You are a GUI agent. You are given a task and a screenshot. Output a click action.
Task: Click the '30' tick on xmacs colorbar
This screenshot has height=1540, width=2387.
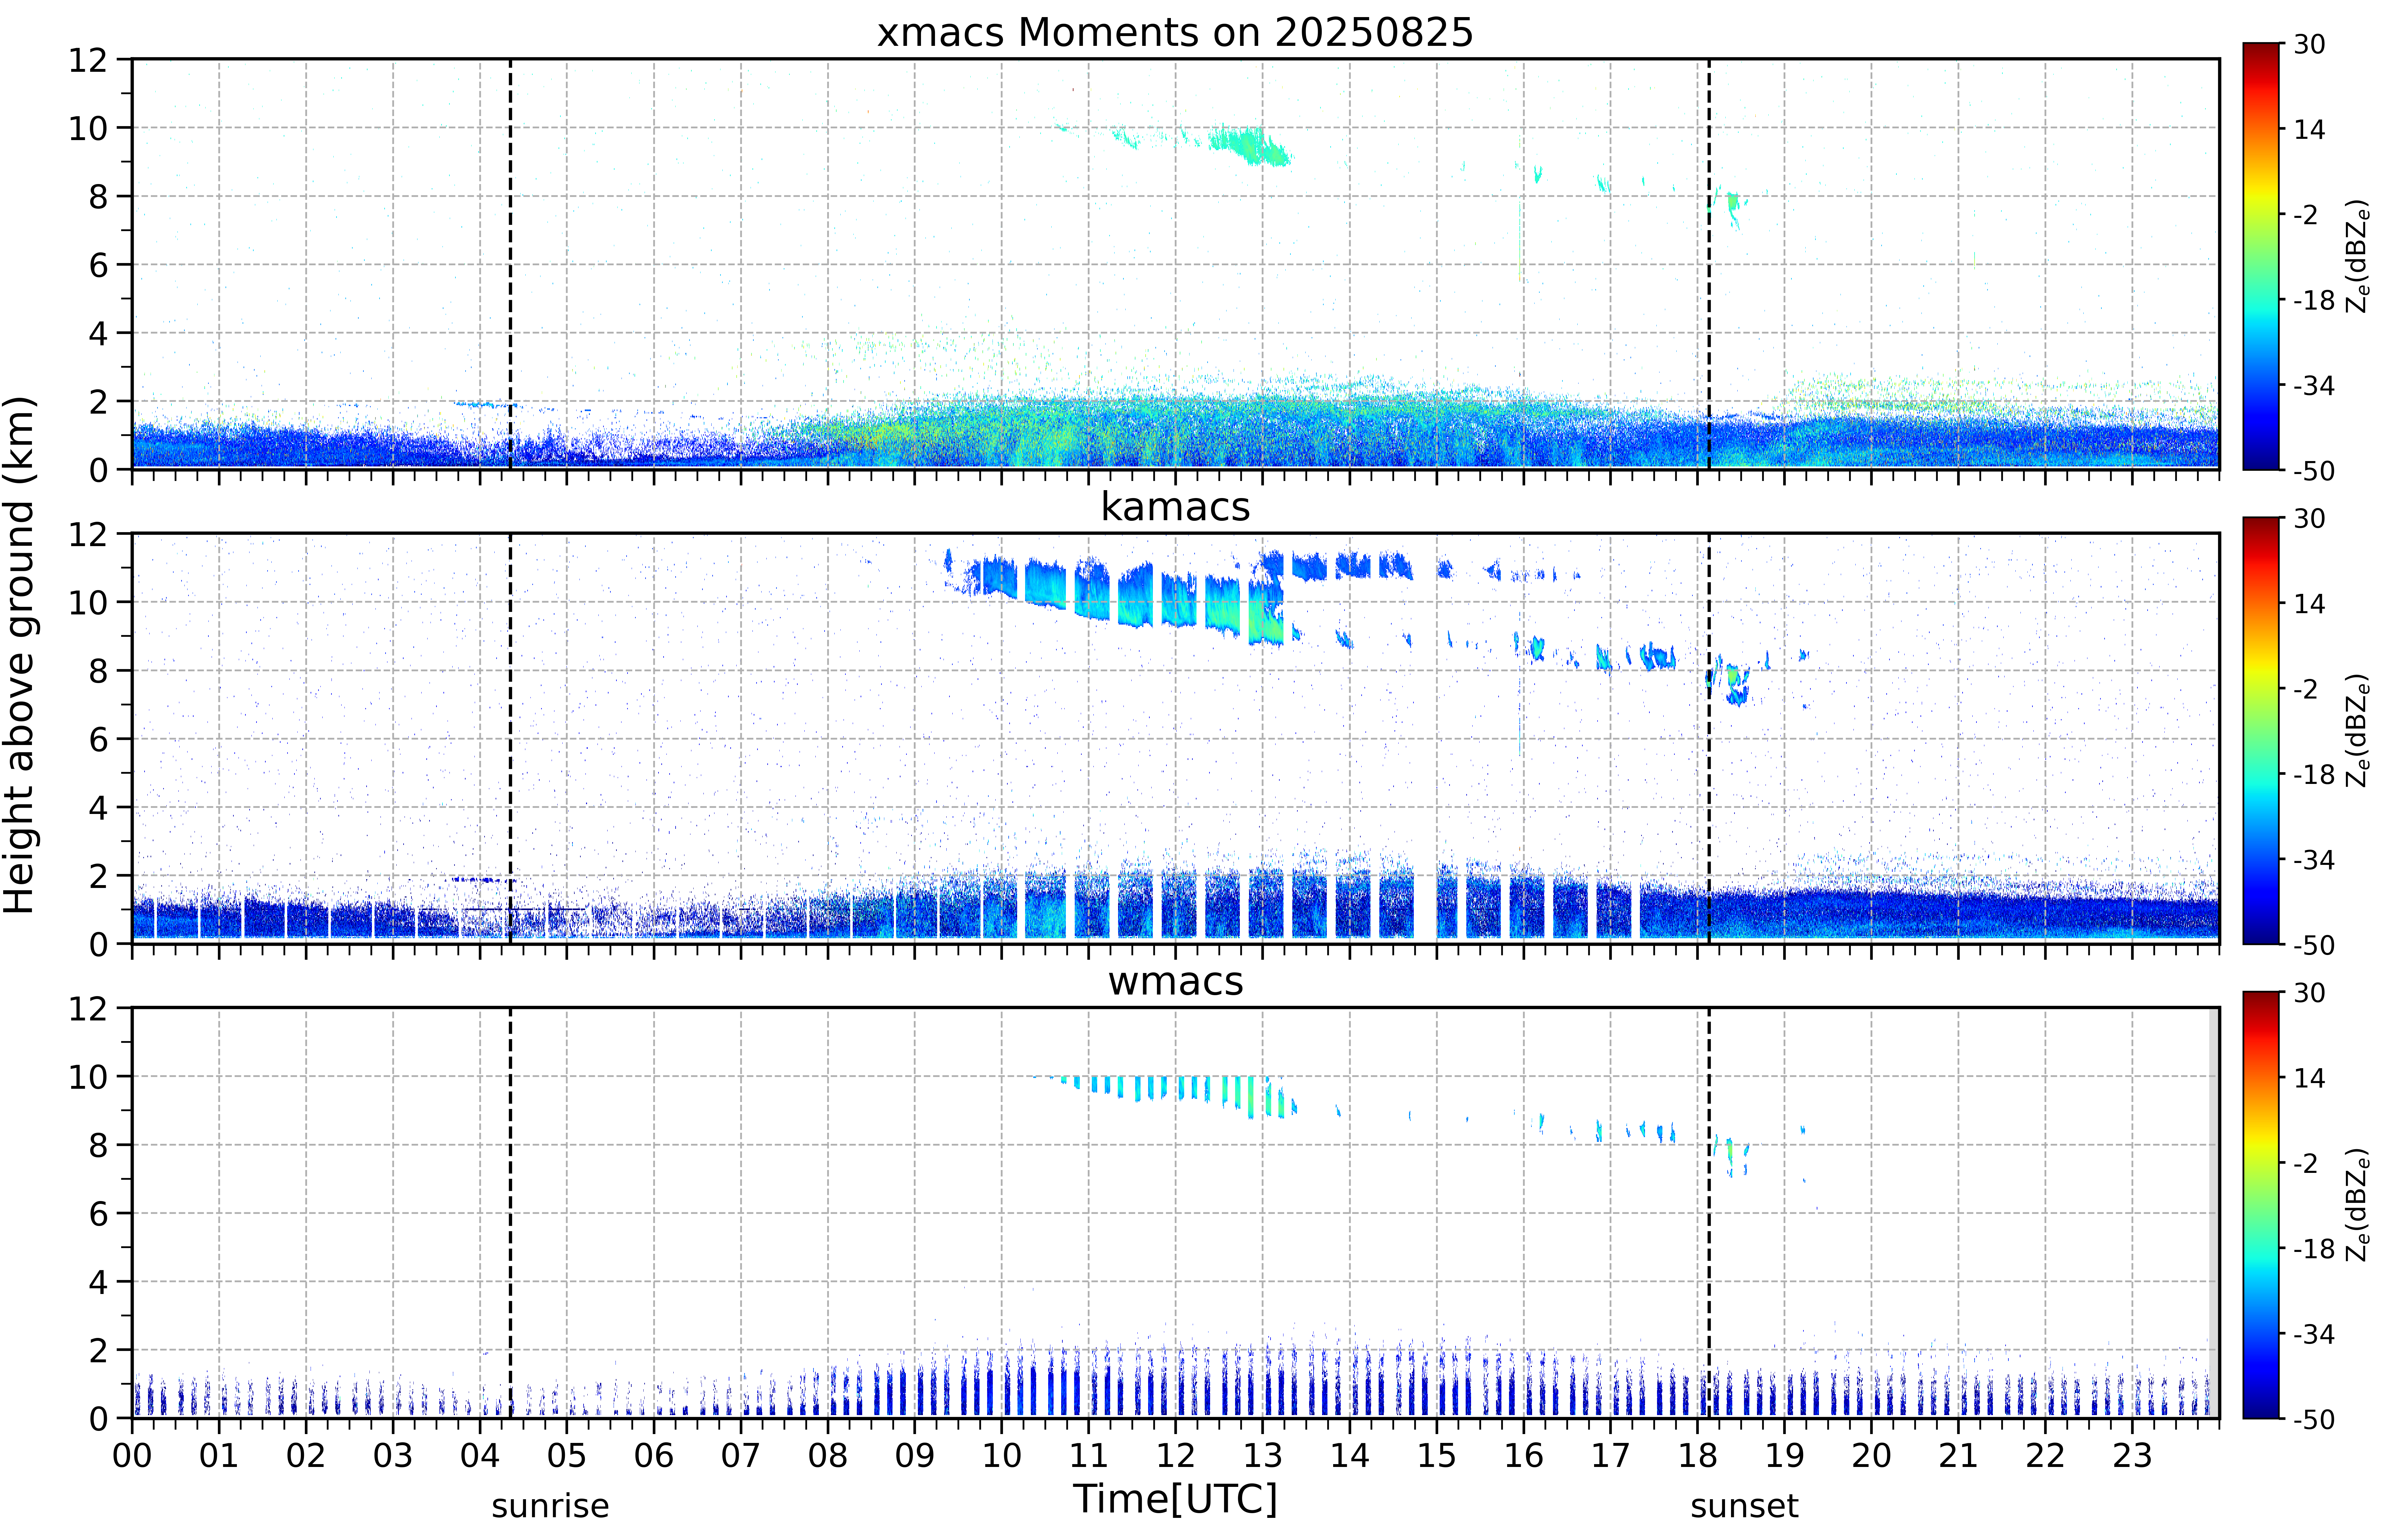coord(2309,44)
